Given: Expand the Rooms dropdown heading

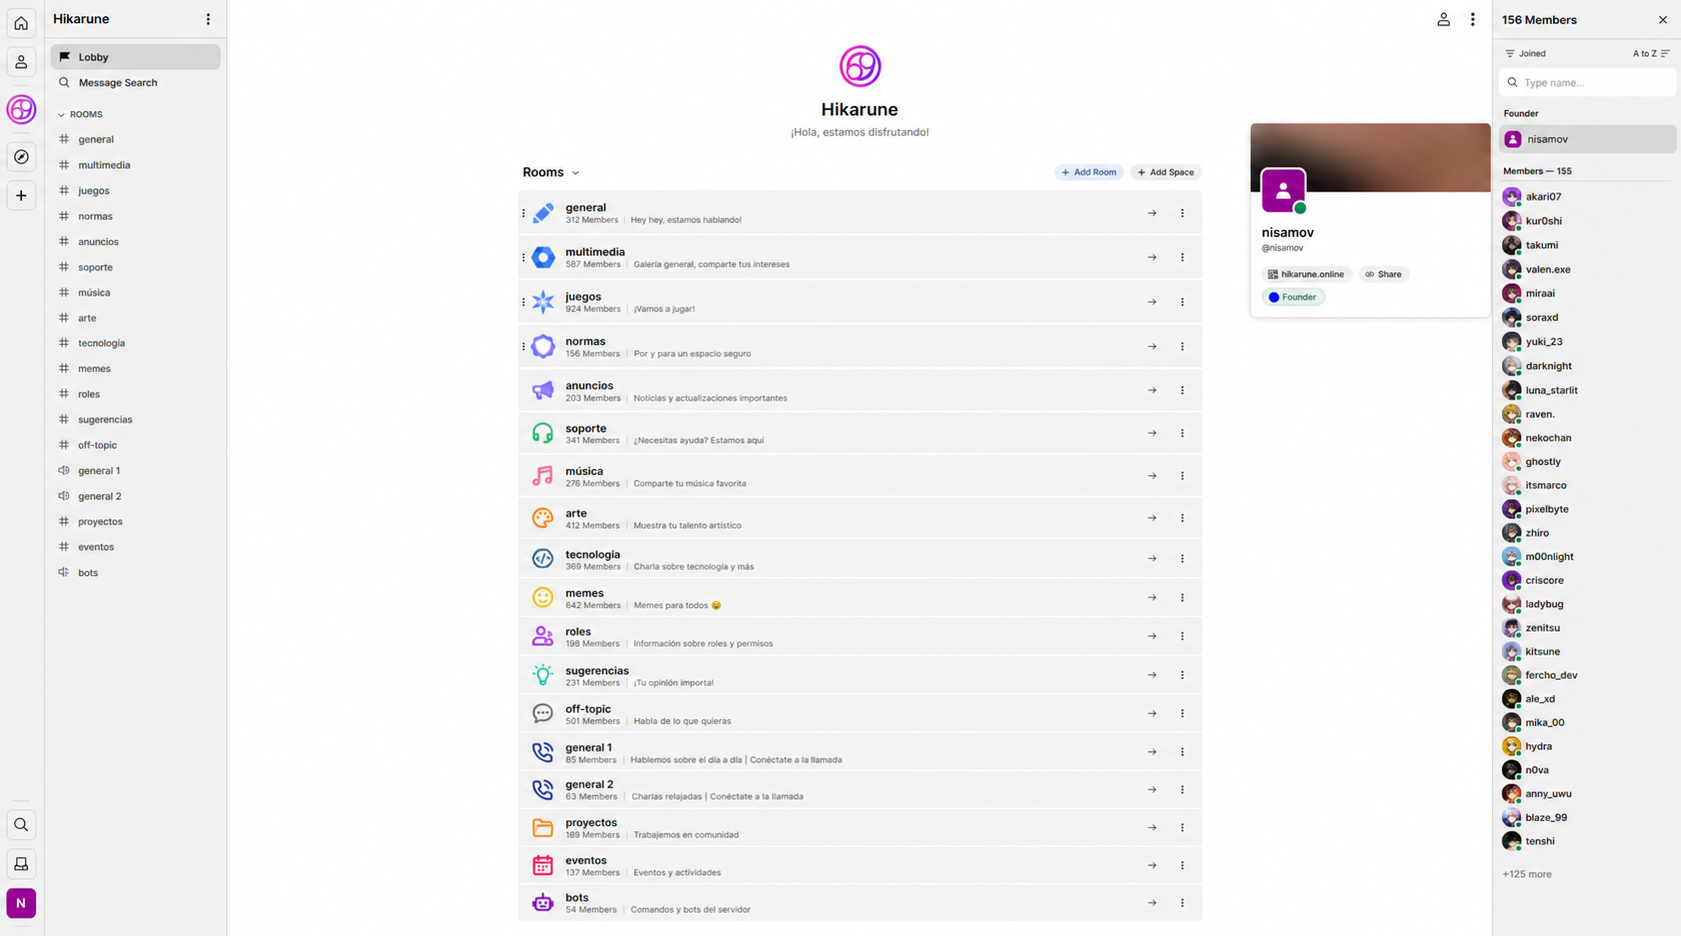Looking at the screenshot, I should (x=551, y=172).
